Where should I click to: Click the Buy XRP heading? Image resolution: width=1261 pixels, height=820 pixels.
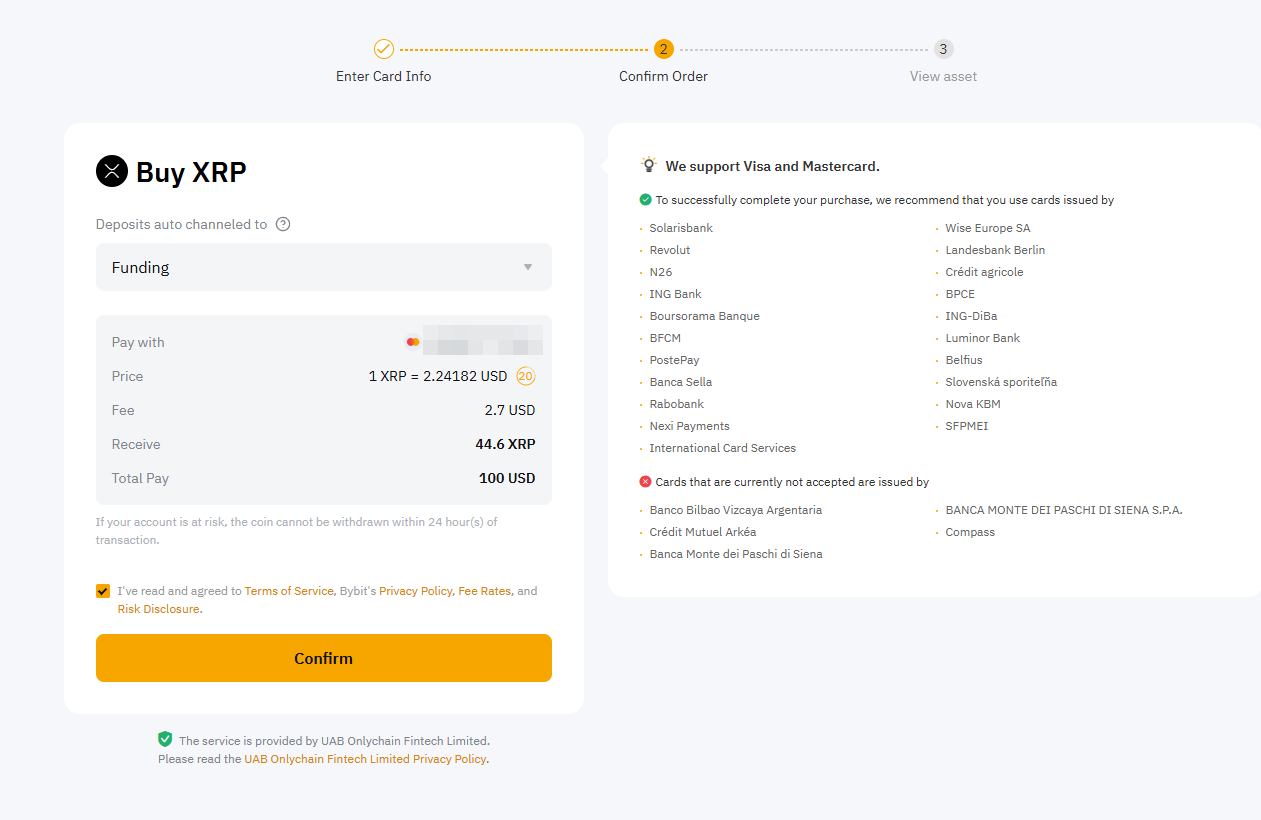click(191, 172)
